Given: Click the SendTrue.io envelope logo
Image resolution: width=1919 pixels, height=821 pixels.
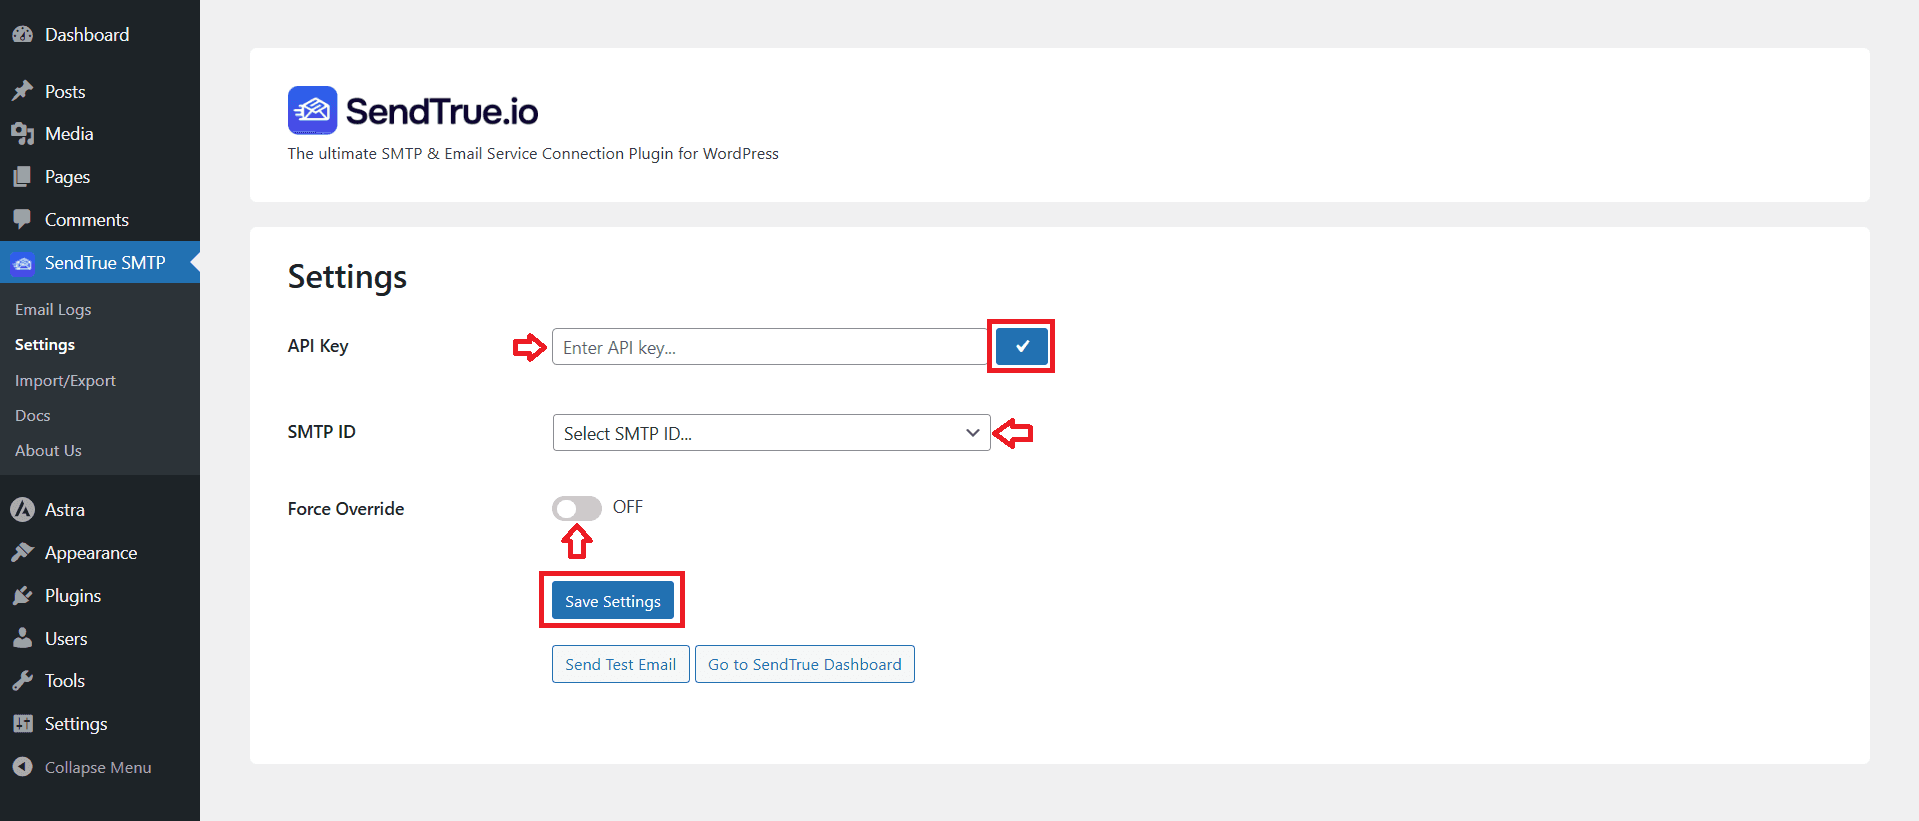Looking at the screenshot, I should coord(312,110).
